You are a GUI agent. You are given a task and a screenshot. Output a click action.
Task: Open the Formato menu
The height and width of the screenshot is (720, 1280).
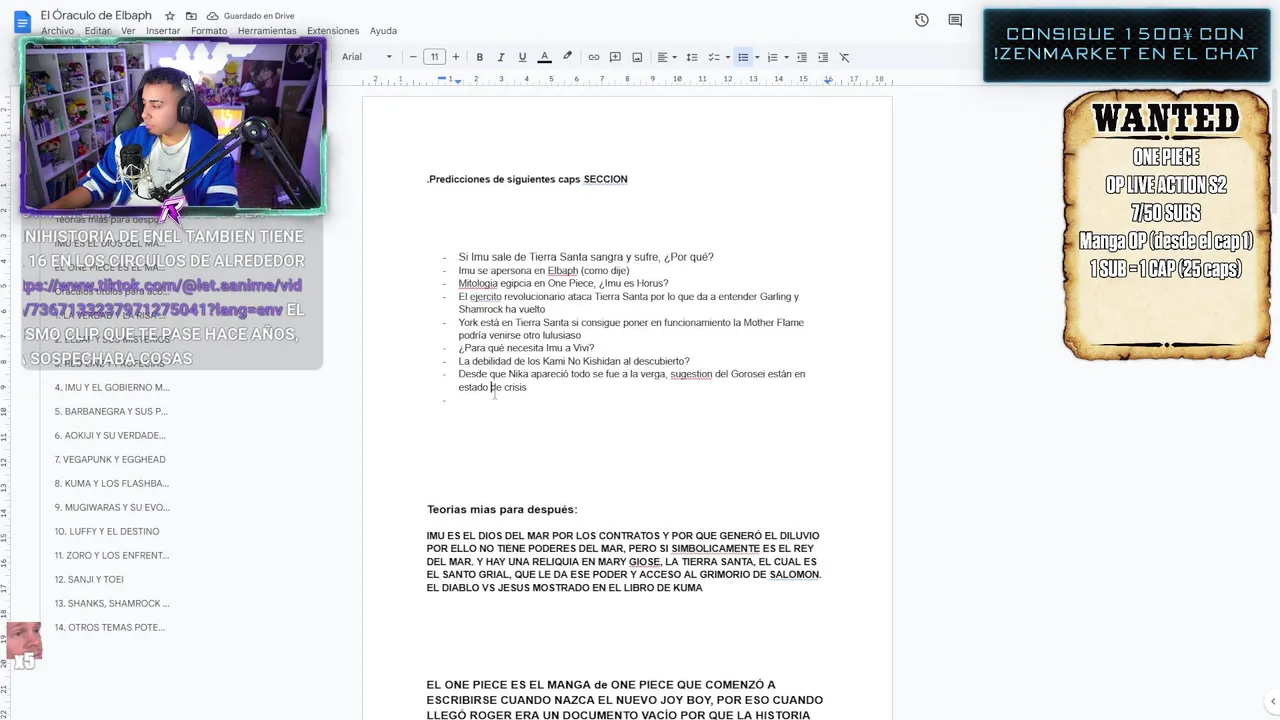[x=209, y=31]
